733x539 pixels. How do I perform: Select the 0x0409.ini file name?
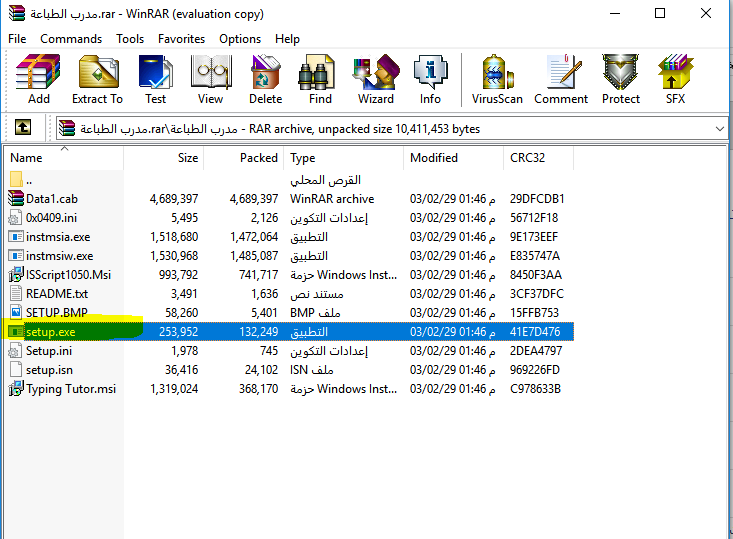(51, 218)
